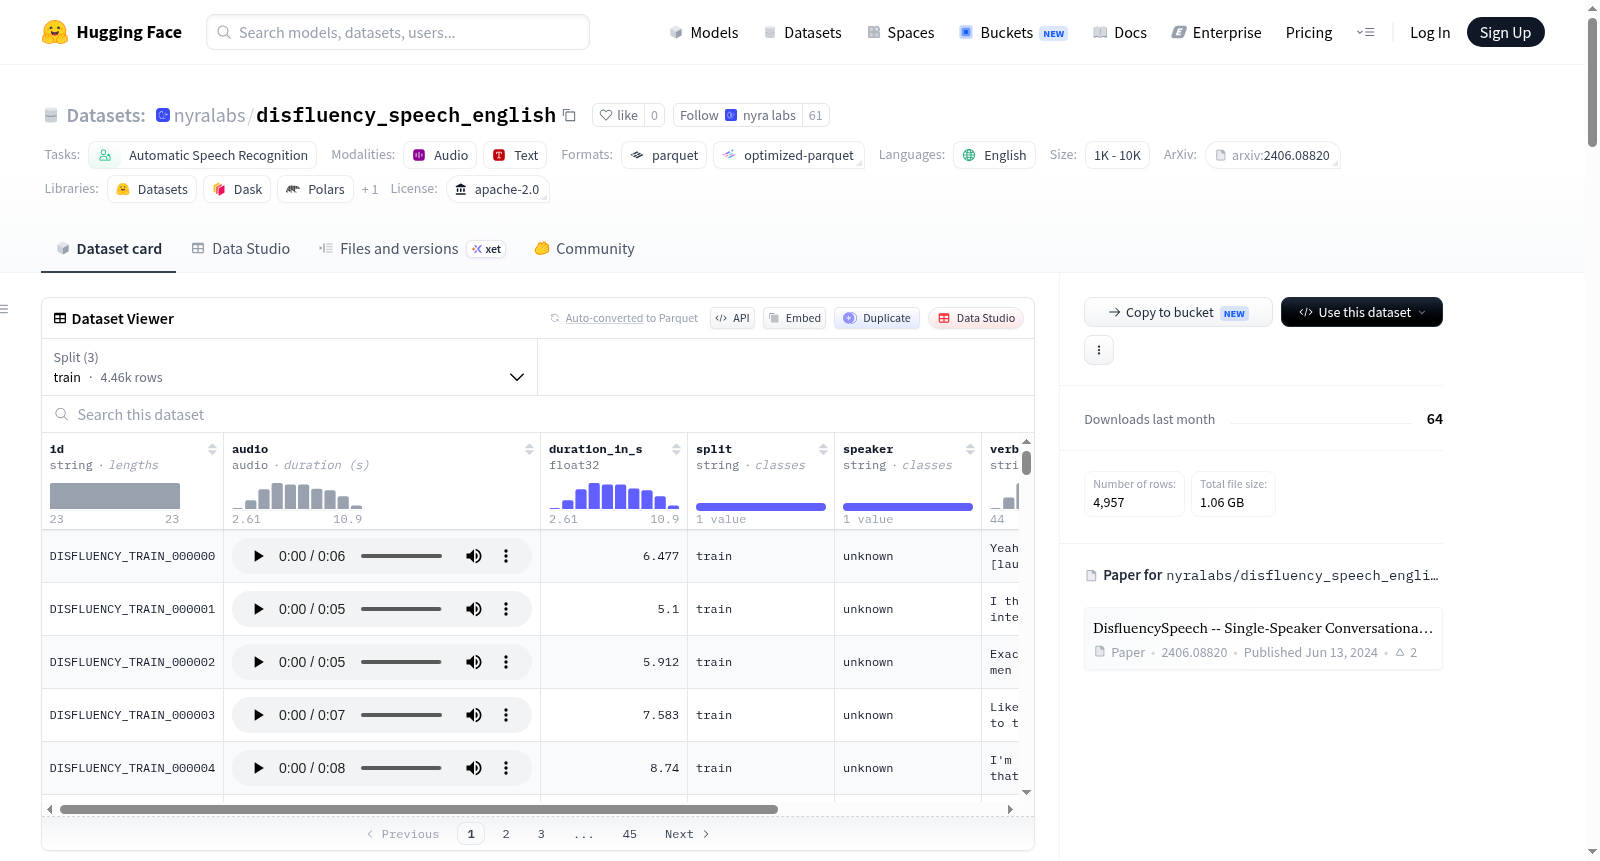1600x861 pixels.
Task: Sort by the duration_in_s column
Action: [676, 449]
